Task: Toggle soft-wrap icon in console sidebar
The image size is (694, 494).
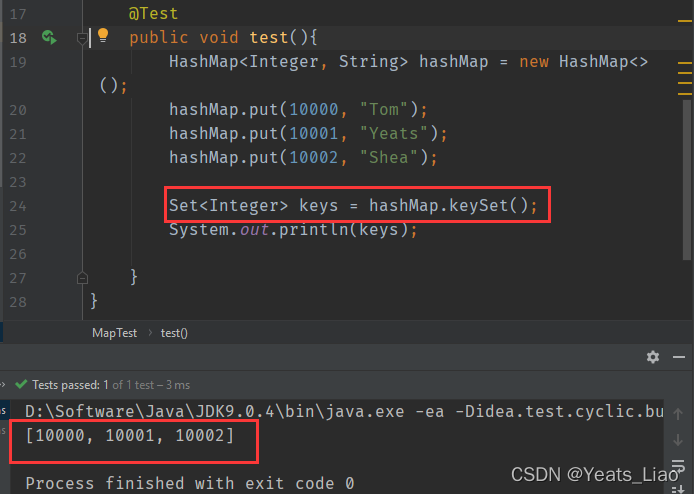Action: point(678,466)
